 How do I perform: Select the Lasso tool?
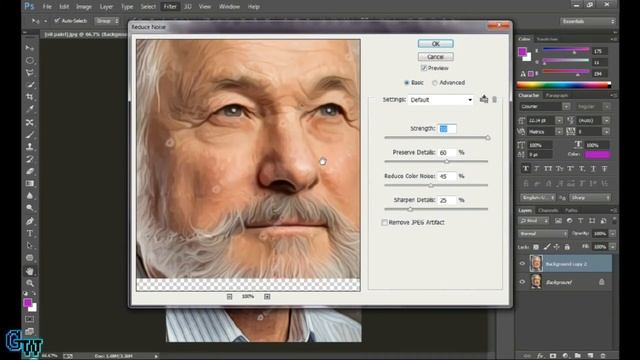[29, 73]
